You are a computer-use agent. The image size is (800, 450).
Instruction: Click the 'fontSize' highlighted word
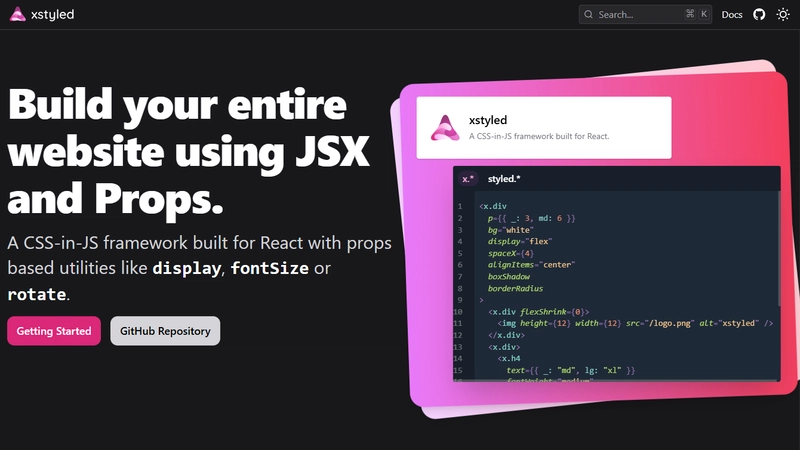269,268
